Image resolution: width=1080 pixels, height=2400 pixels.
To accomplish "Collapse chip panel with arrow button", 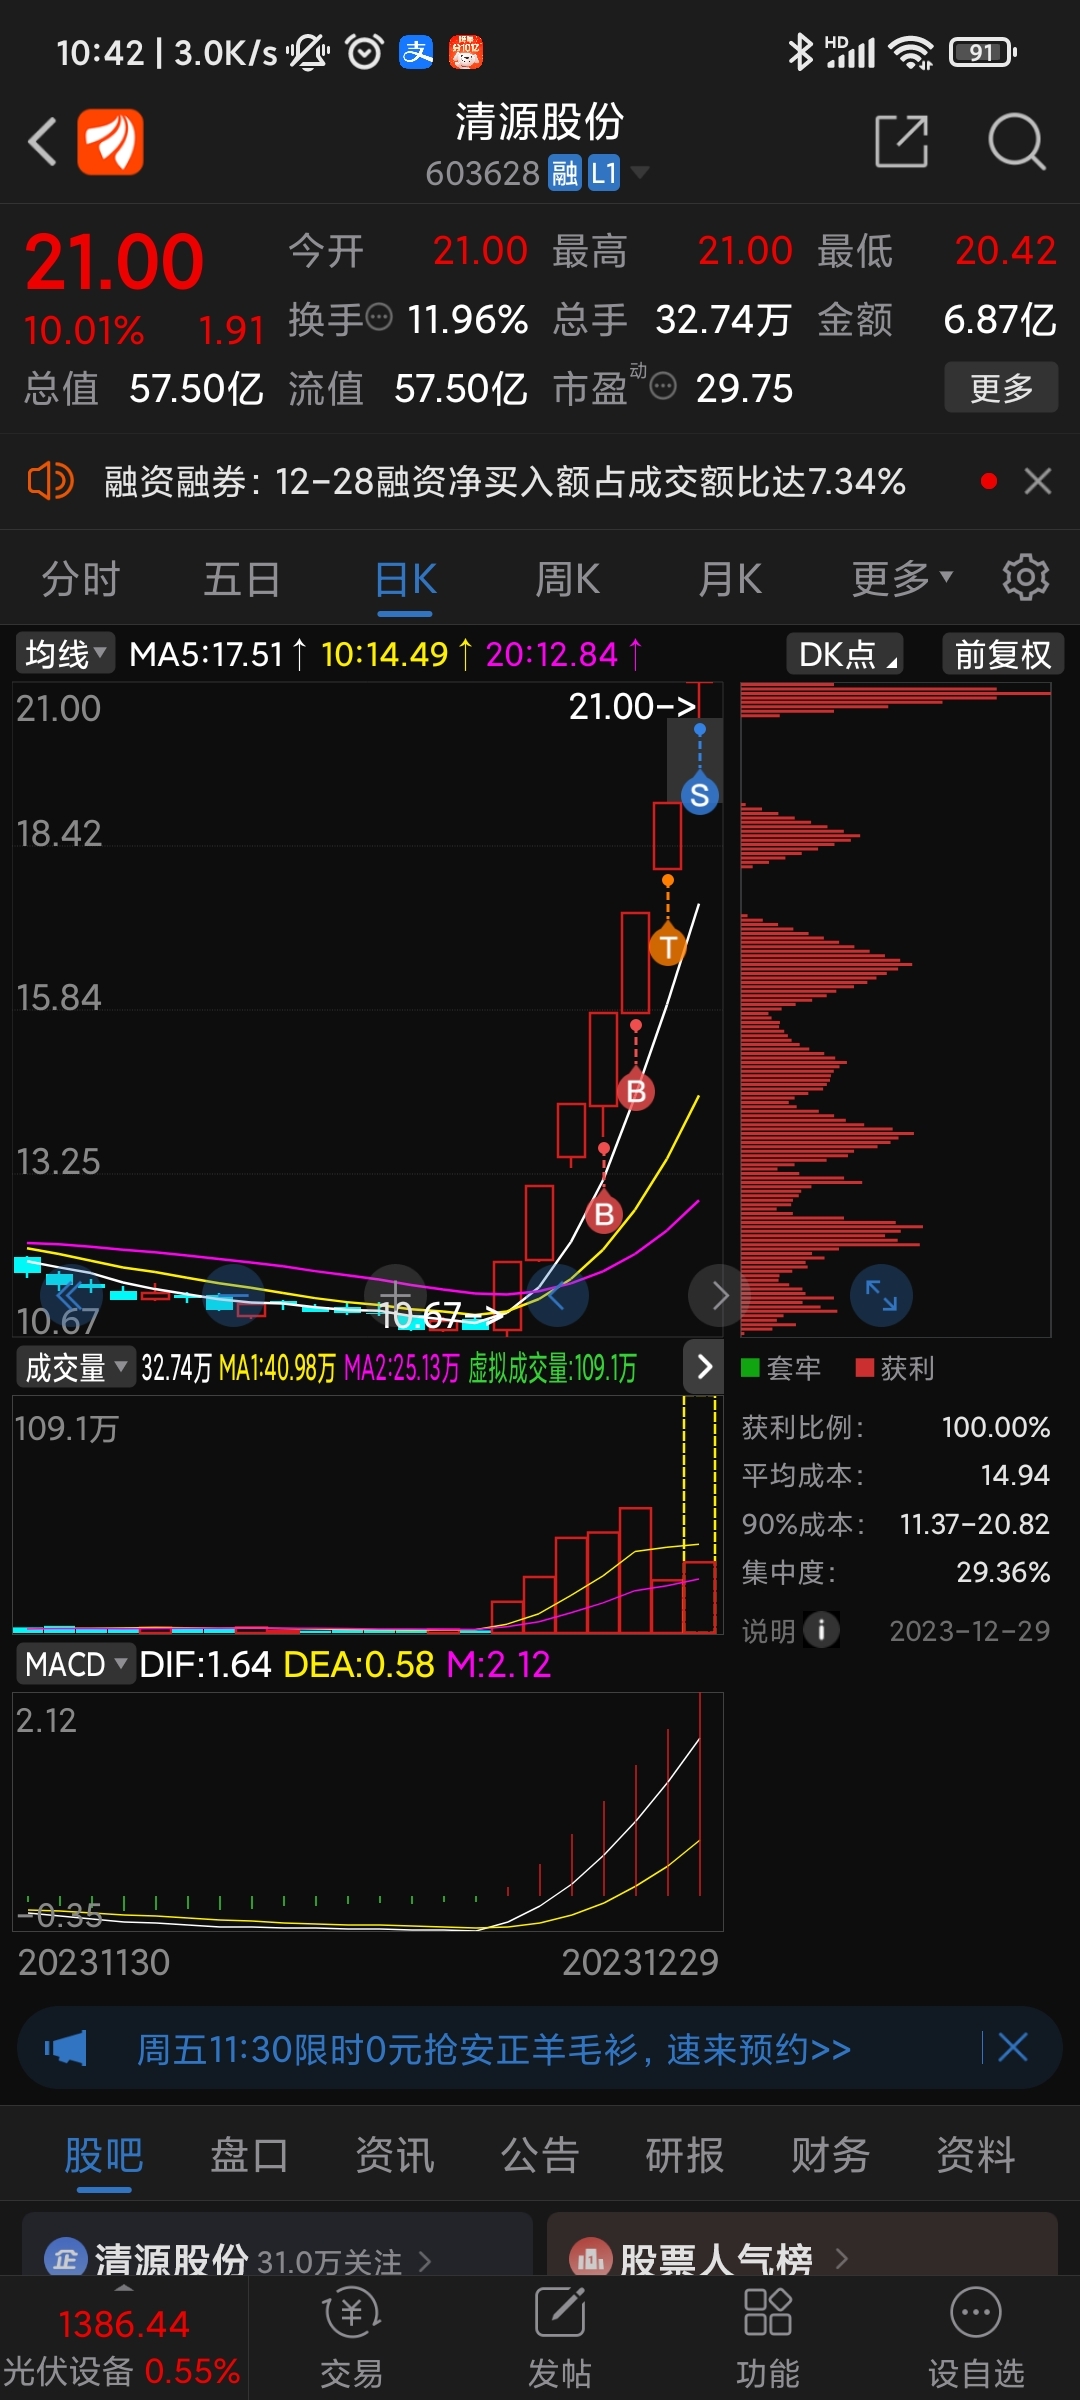I will pyautogui.click(x=703, y=1366).
